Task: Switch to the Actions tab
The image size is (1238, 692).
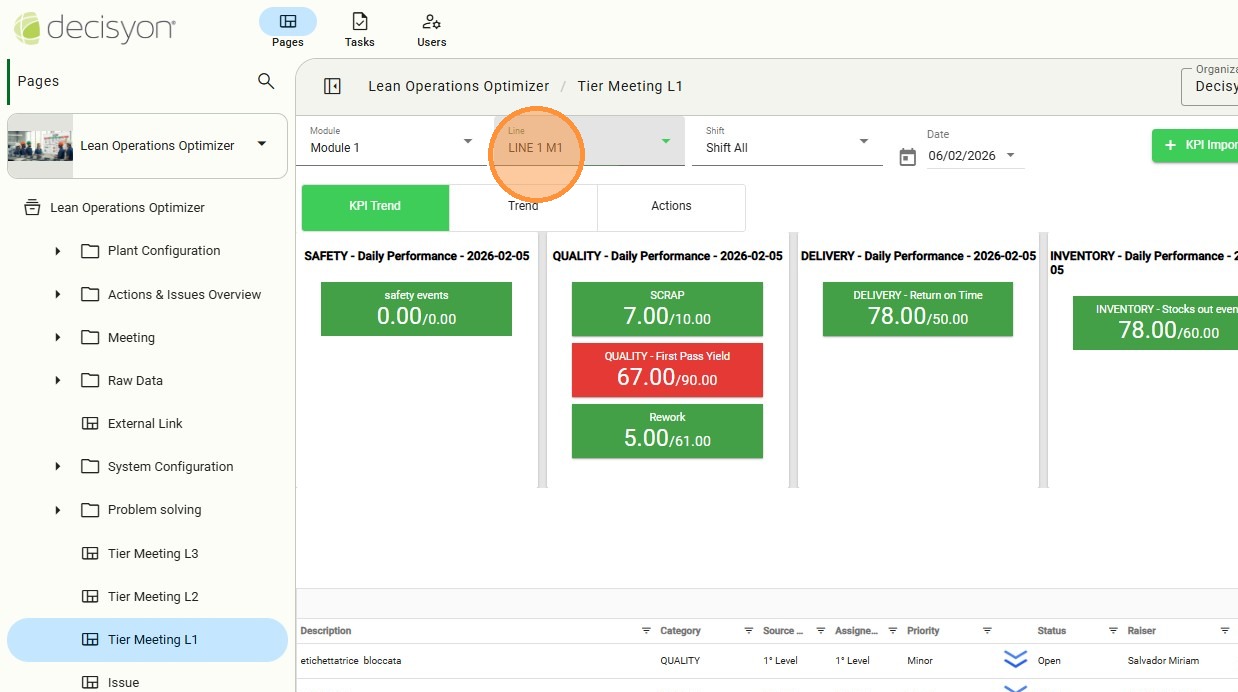Action: coord(671,207)
